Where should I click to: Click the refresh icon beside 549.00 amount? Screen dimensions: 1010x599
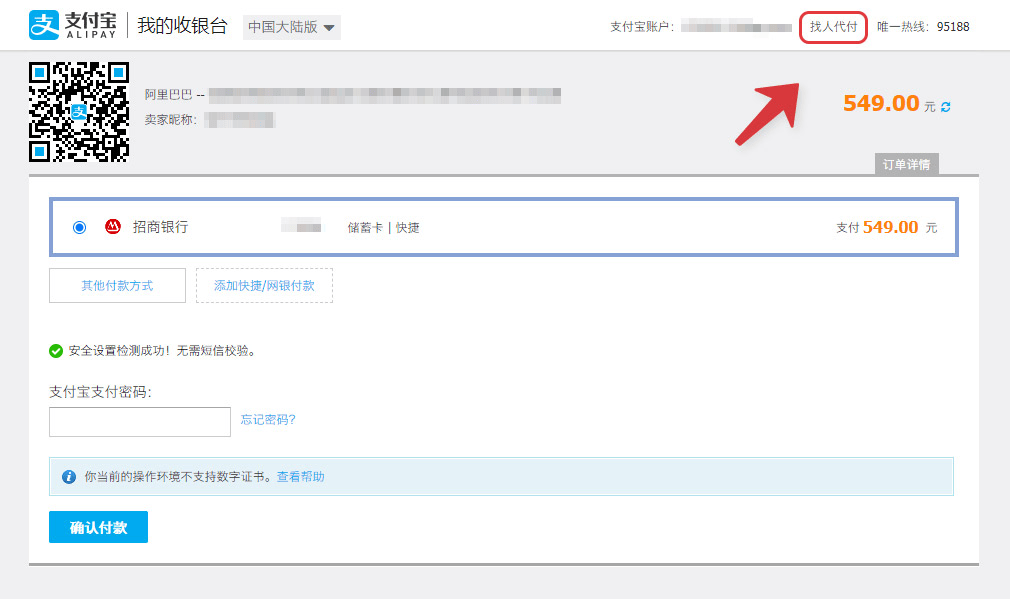(x=945, y=107)
